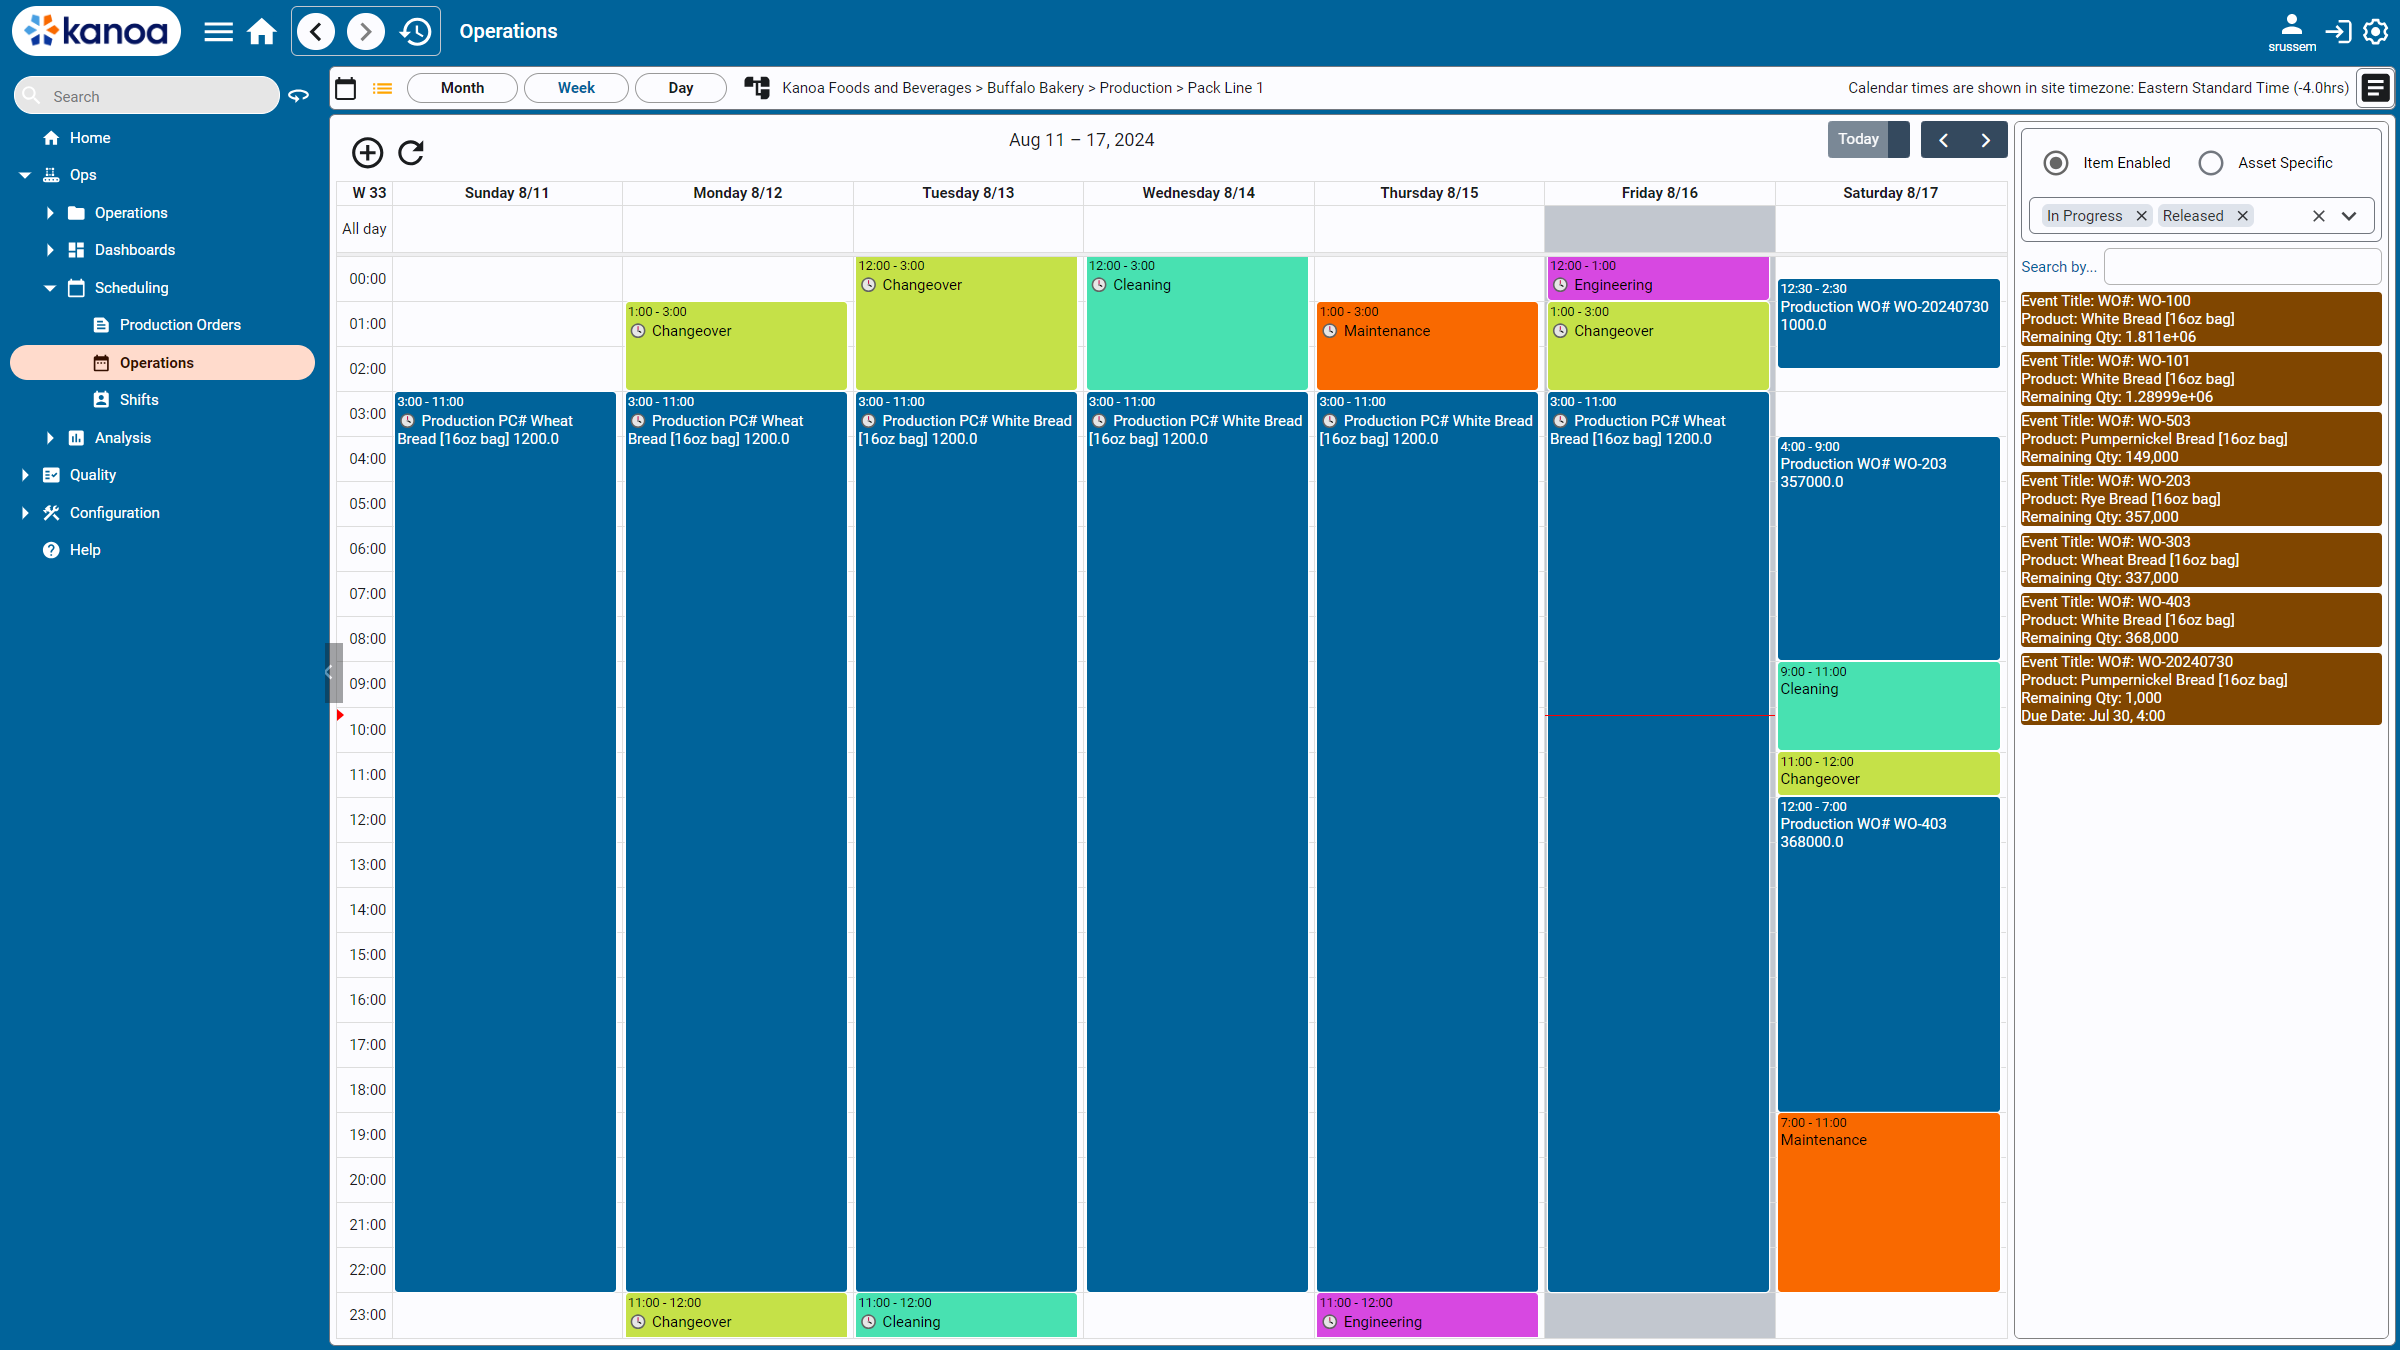Click the asset hierarchy tree icon
This screenshot has height=1350, width=2400.
757,88
